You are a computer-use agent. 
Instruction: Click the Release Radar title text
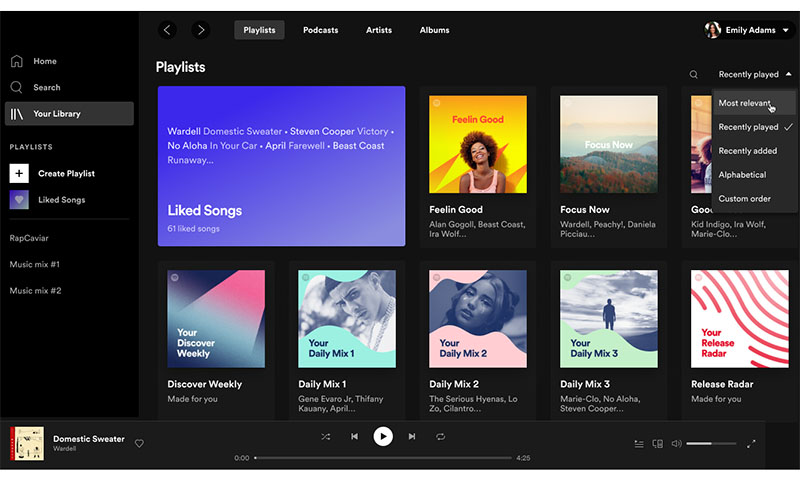coord(722,384)
